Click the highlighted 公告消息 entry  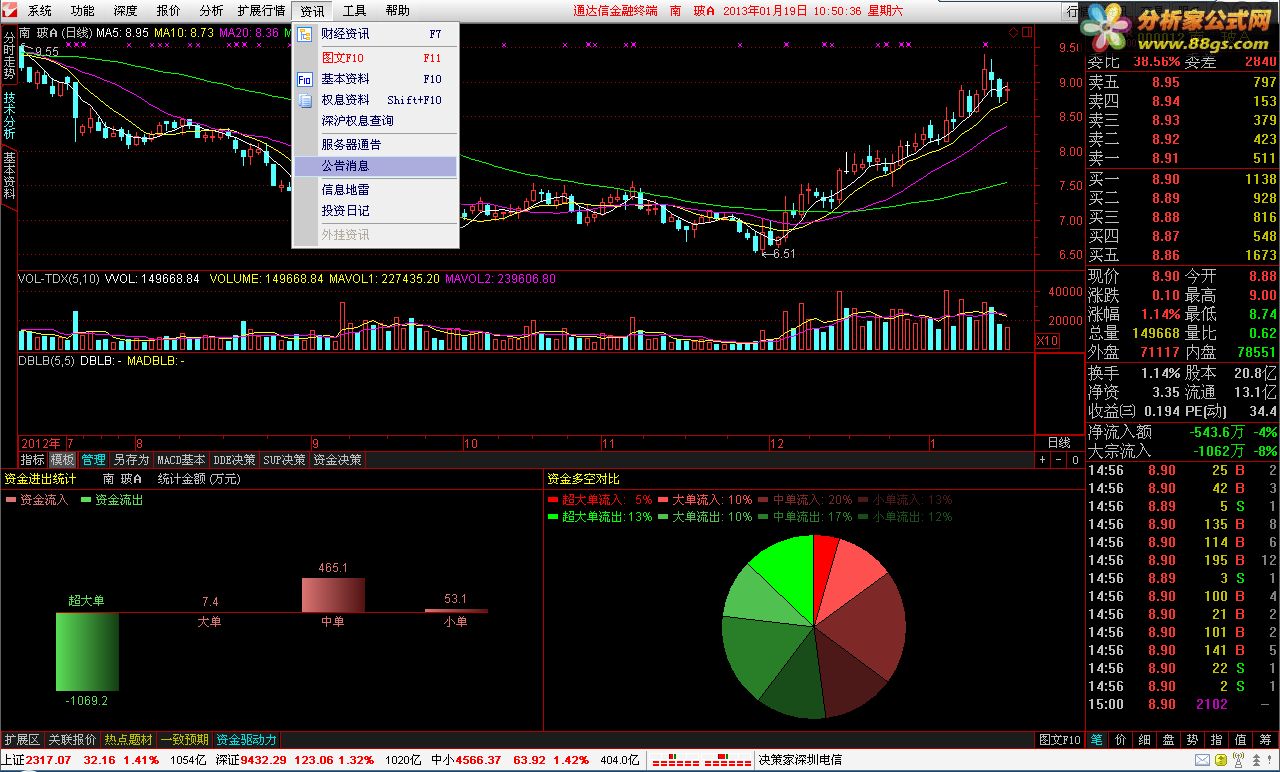click(376, 166)
